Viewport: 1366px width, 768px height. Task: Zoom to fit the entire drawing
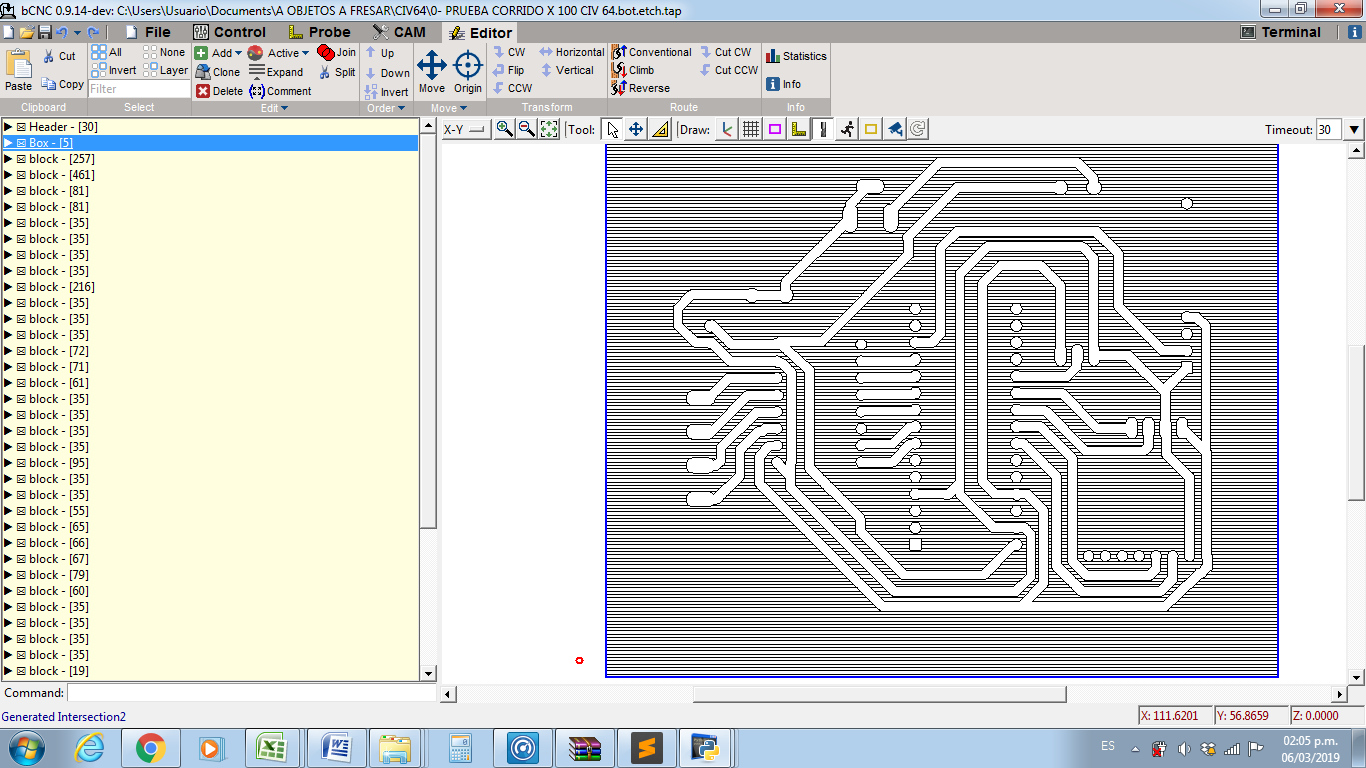click(x=548, y=128)
